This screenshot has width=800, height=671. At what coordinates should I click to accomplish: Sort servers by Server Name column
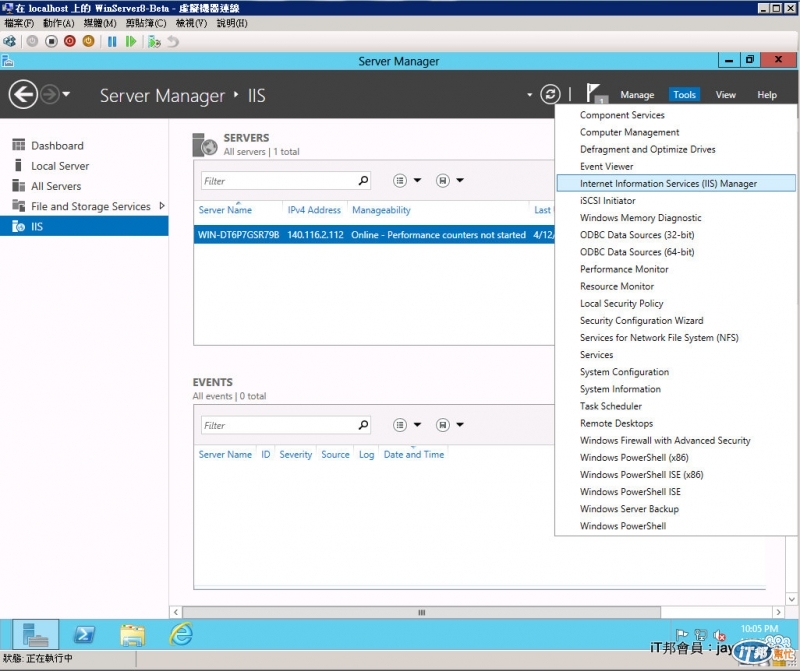[x=225, y=210]
